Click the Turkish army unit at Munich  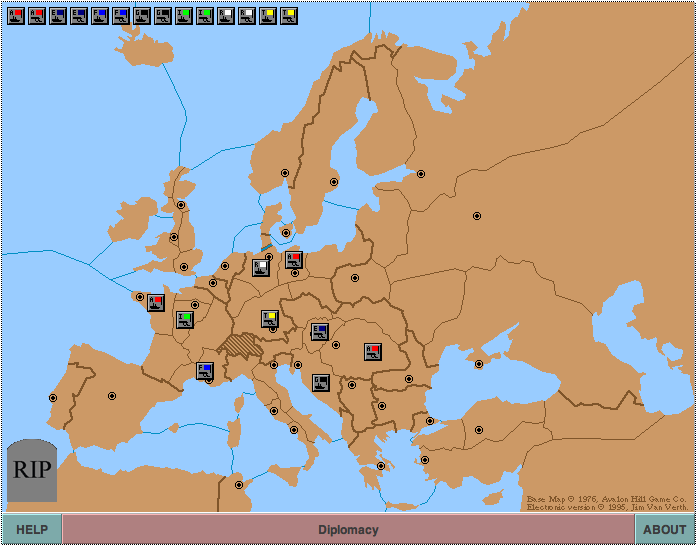pyautogui.click(x=270, y=319)
